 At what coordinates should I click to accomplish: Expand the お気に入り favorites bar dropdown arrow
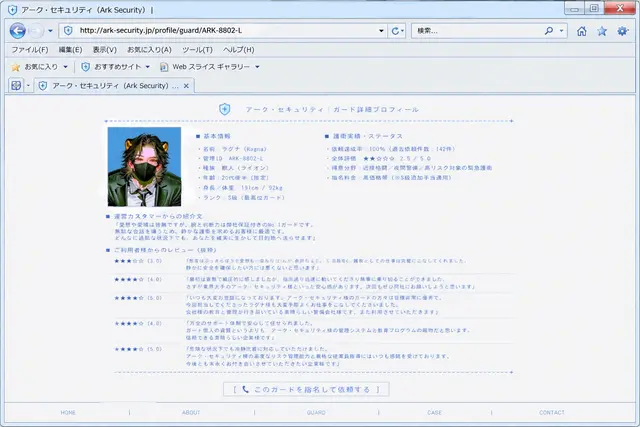[65, 67]
